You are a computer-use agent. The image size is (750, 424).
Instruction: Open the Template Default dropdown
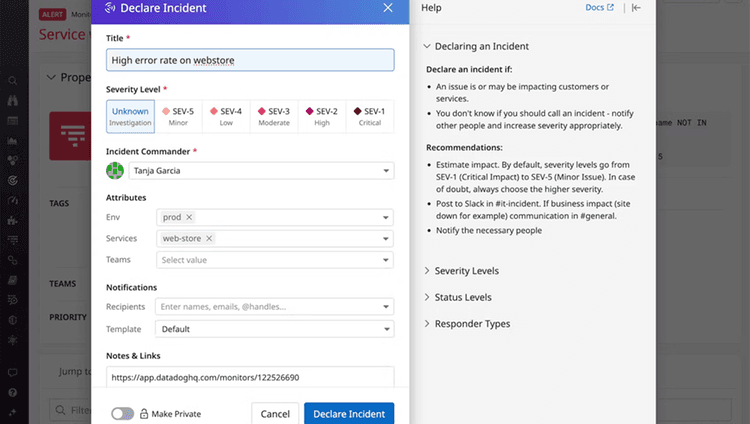pos(275,329)
